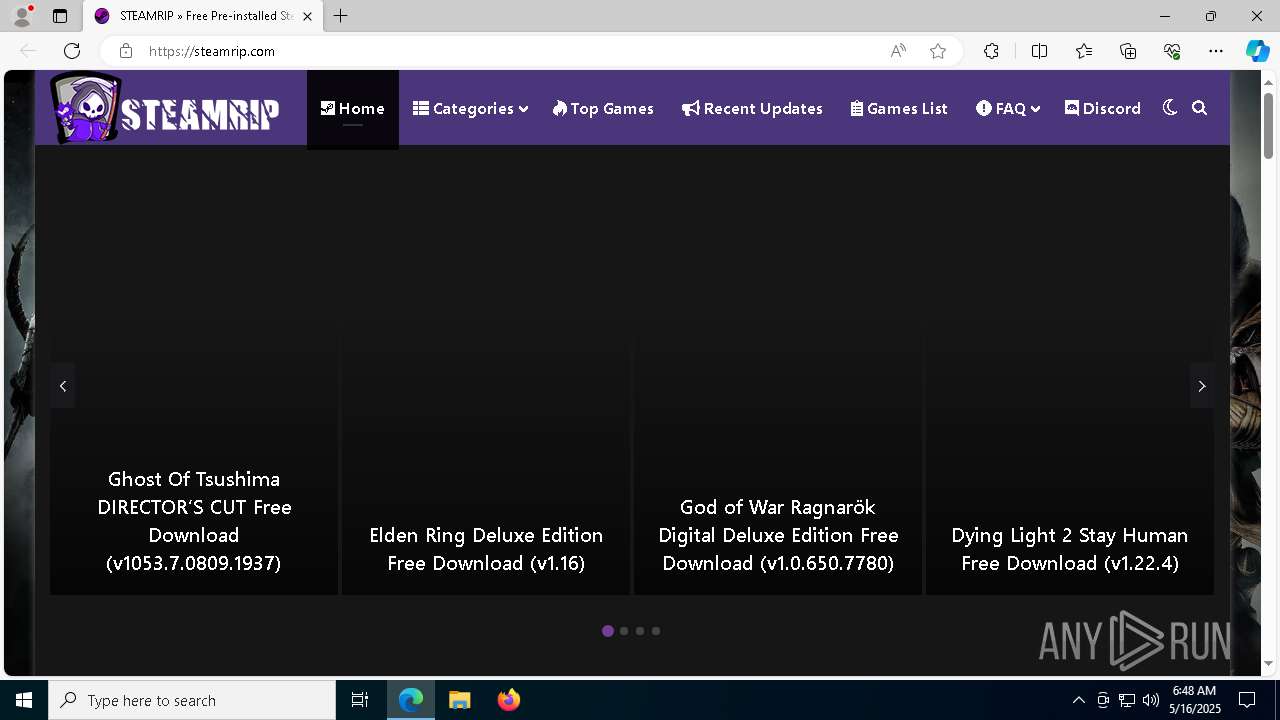This screenshot has height=720, width=1280.
Task: Open File Explorer from taskbar
Action: (459, 700)
